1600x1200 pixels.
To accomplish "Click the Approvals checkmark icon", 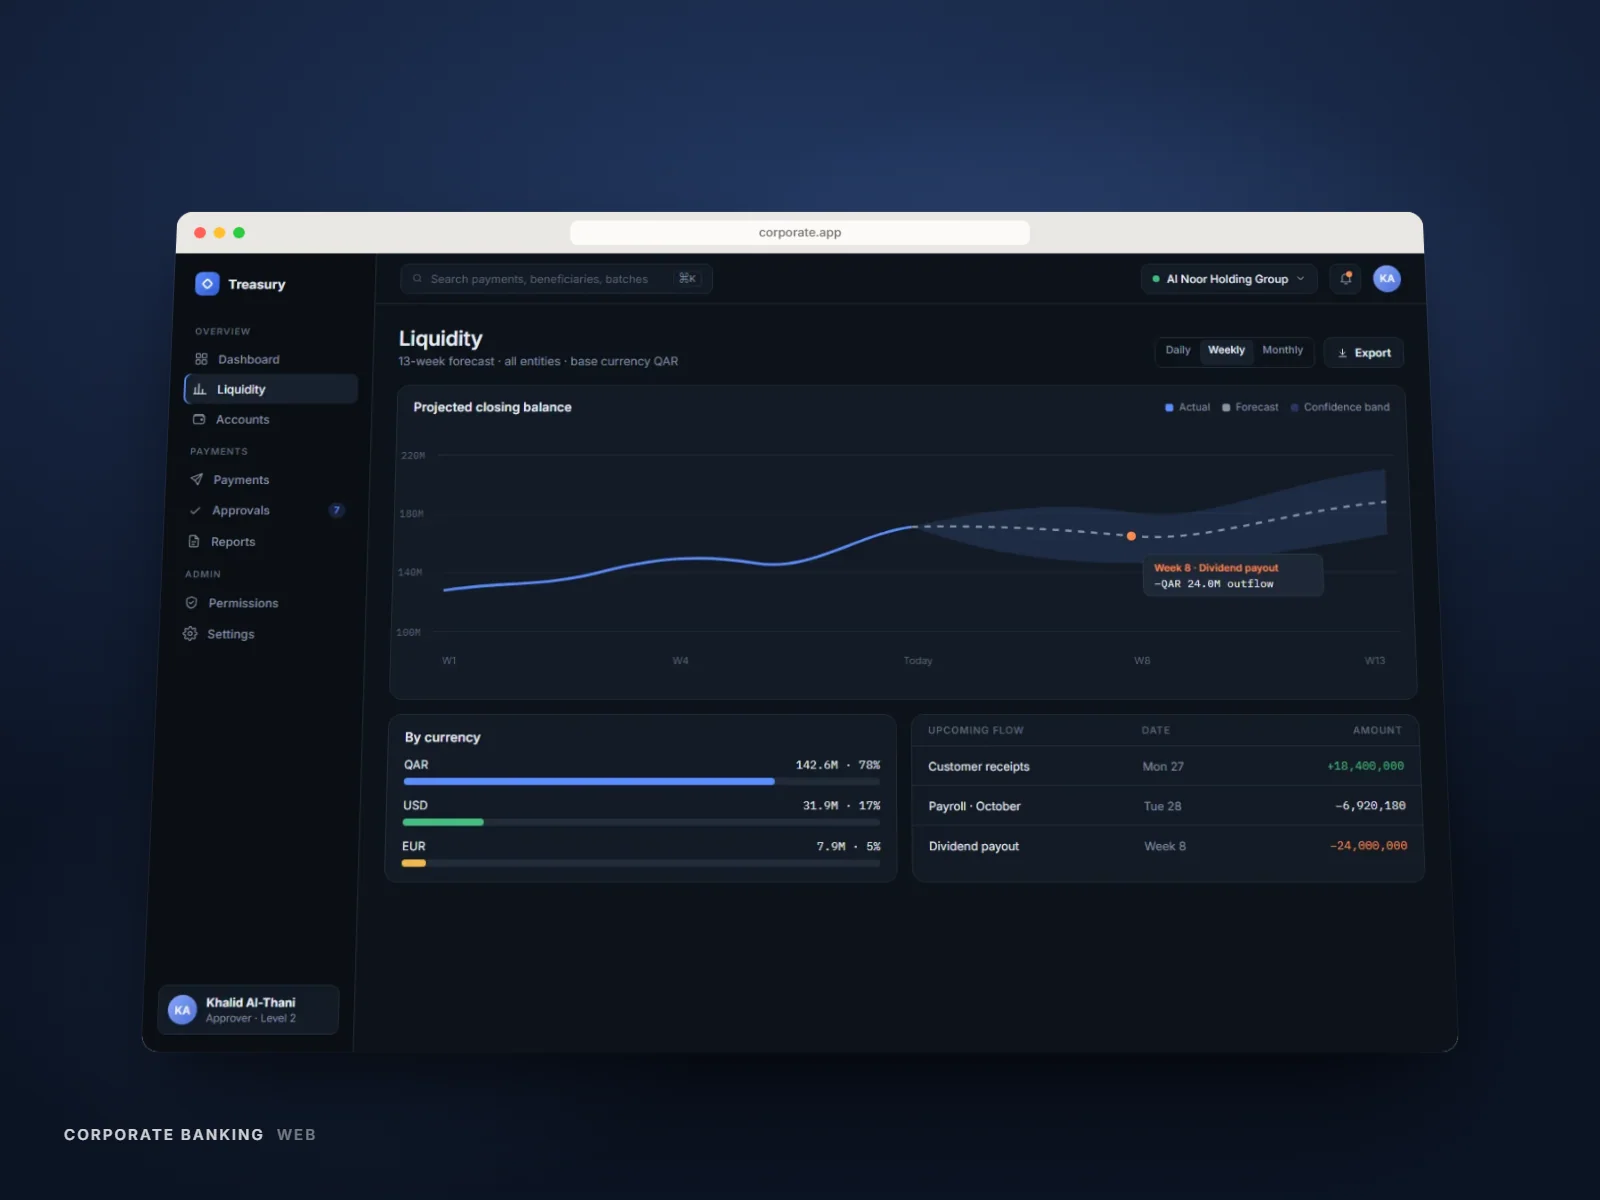I will pyautogui.click(x=195, y=511).
